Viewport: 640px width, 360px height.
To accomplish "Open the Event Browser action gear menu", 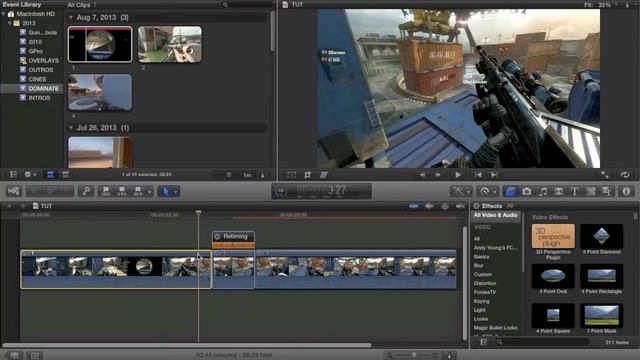I will (x=30, y=175).
